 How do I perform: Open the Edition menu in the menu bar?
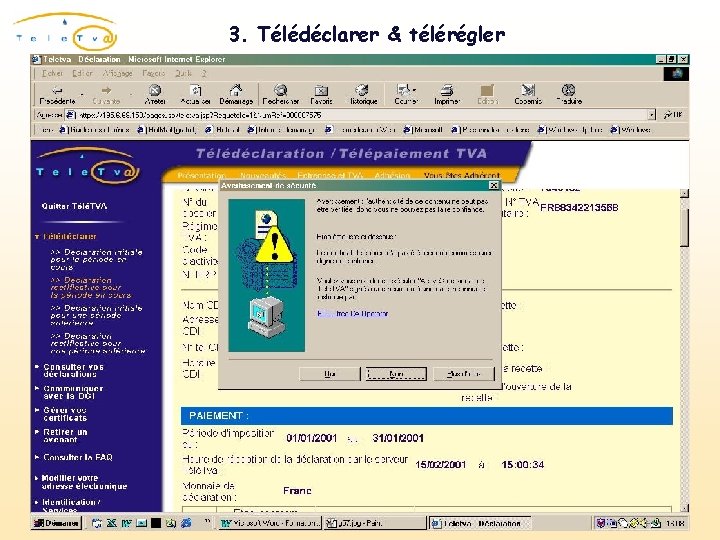[x=82, y=73]
